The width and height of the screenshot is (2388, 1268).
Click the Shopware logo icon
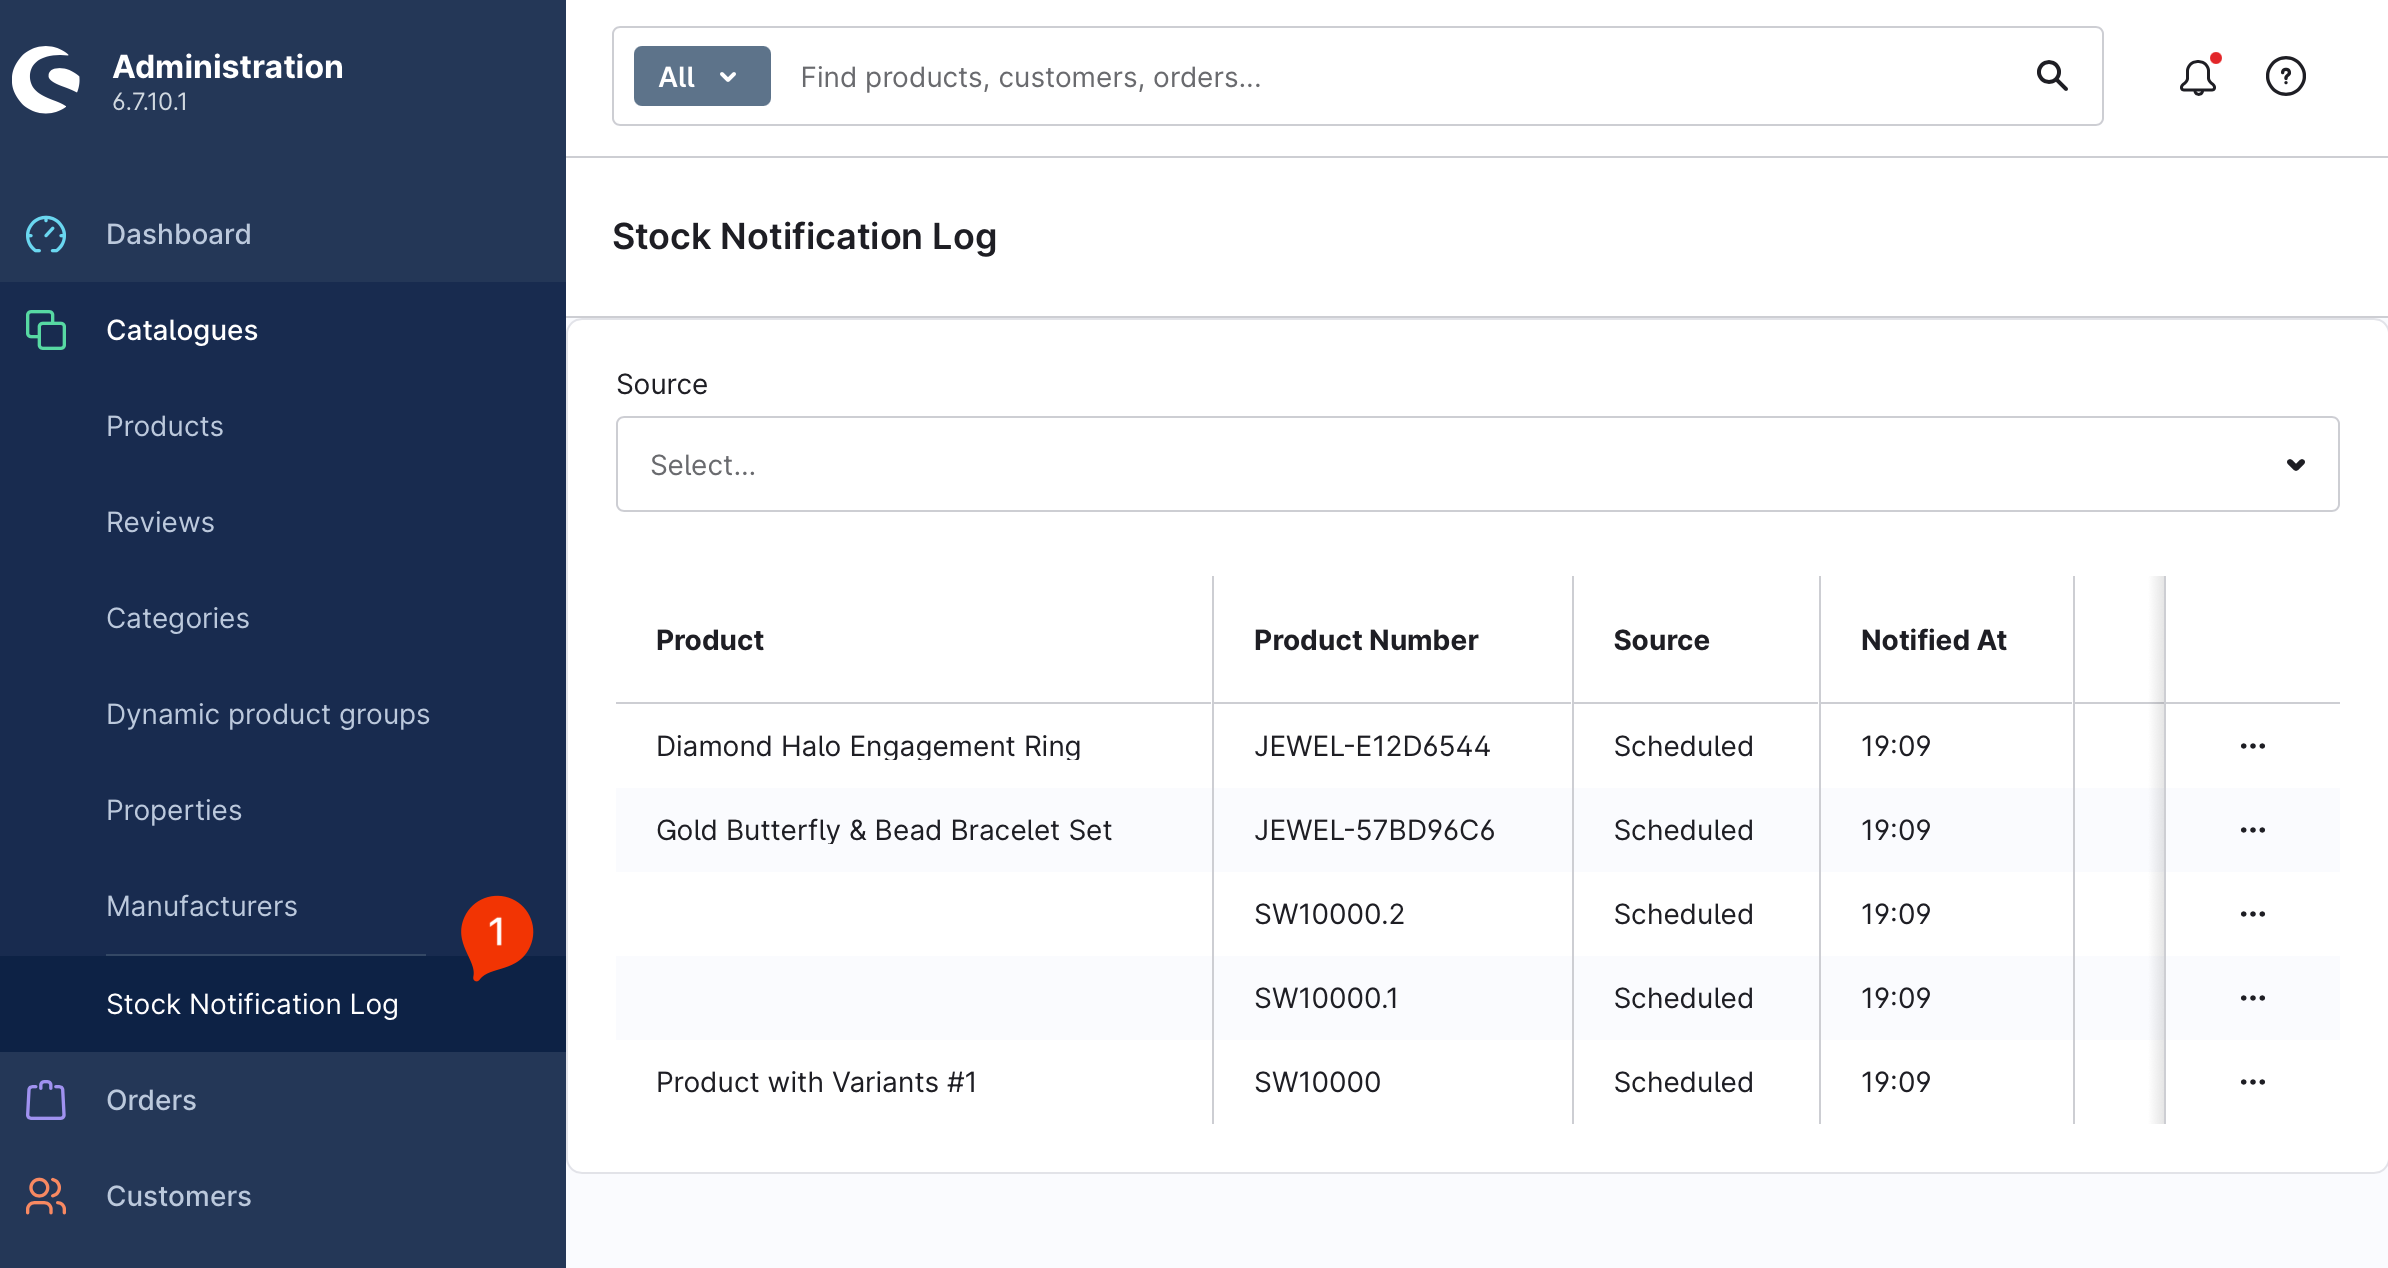[x=47, y=79]
